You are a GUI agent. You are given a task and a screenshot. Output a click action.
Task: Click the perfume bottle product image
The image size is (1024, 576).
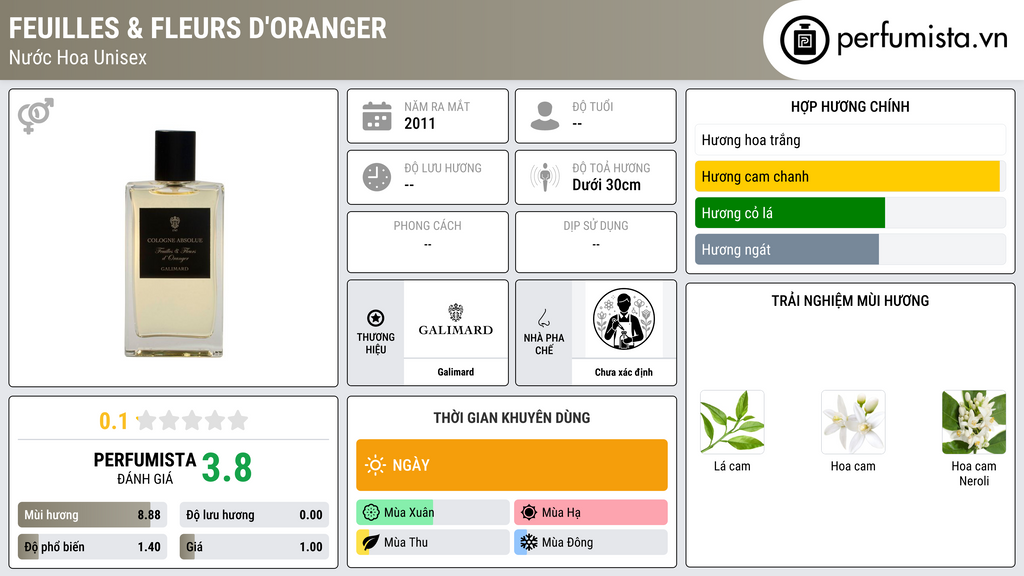tap(174, 244)
